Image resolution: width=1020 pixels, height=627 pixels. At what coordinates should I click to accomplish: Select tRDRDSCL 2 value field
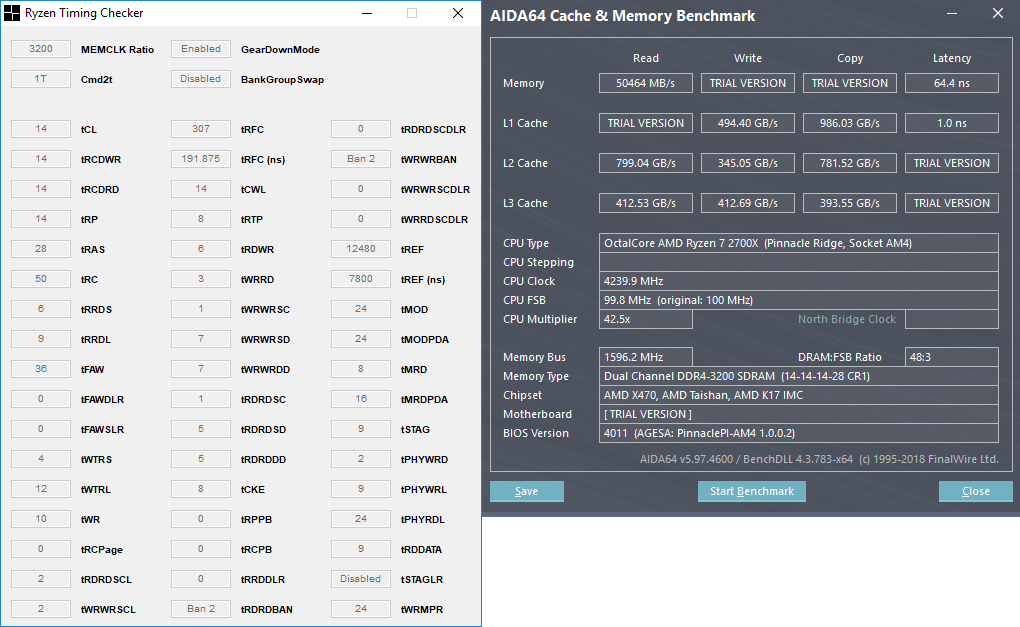coord(41,579)
